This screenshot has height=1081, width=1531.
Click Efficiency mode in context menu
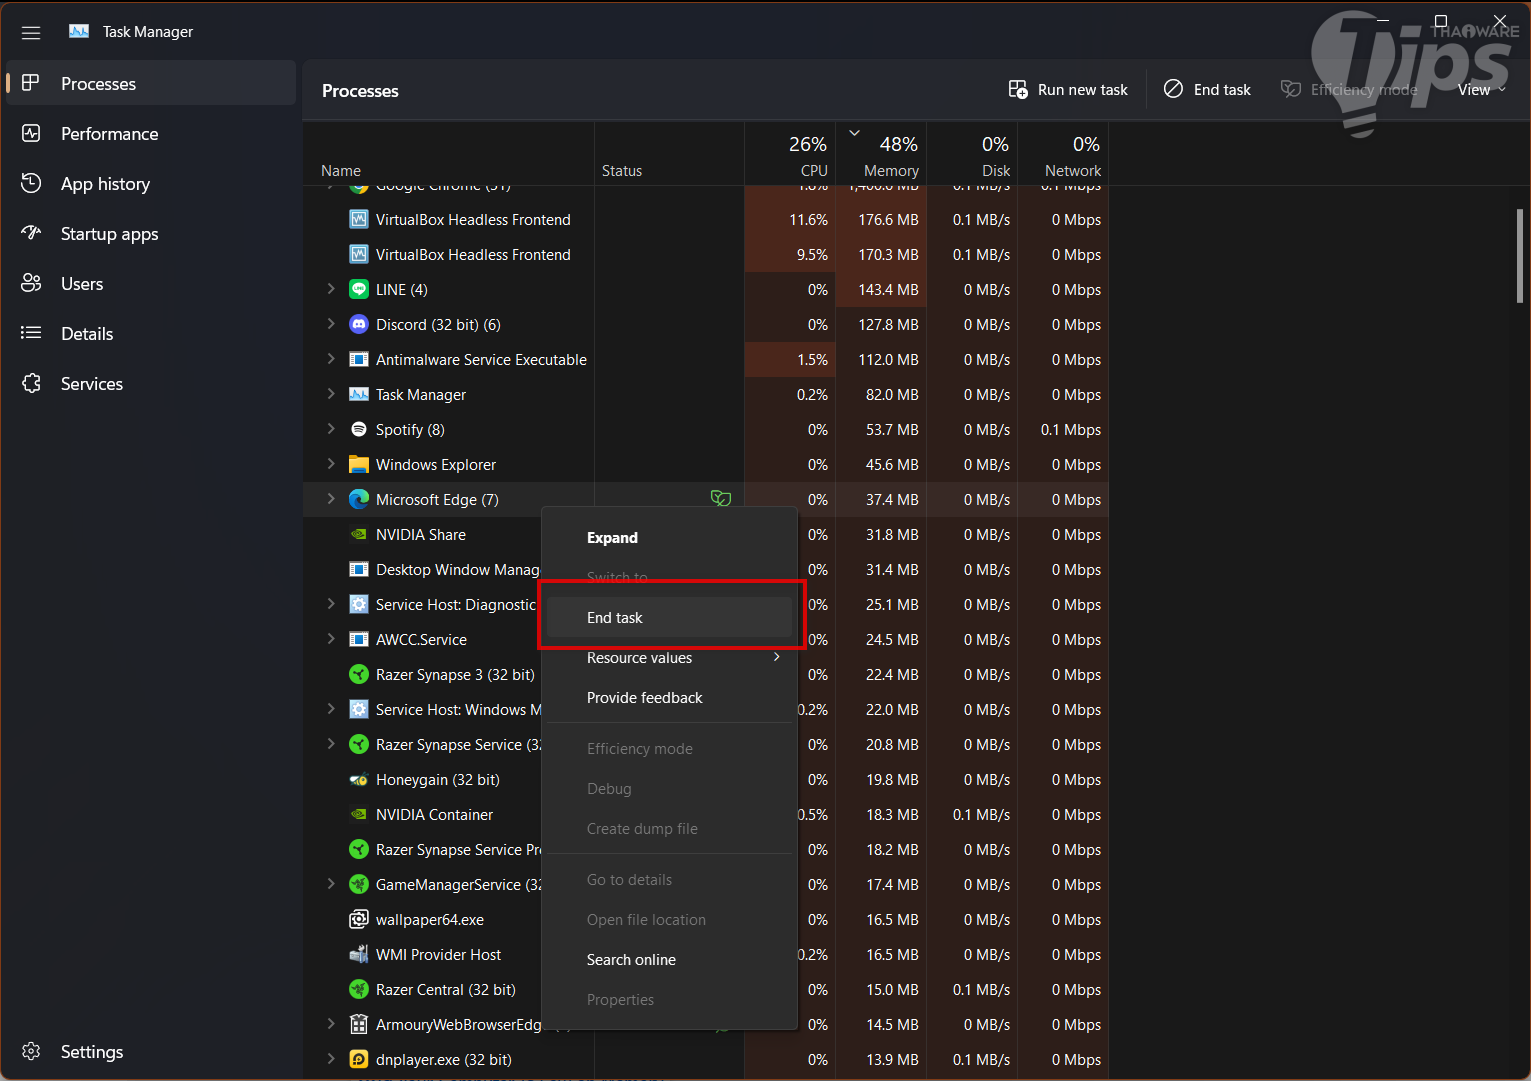click(x=670, y=749)
